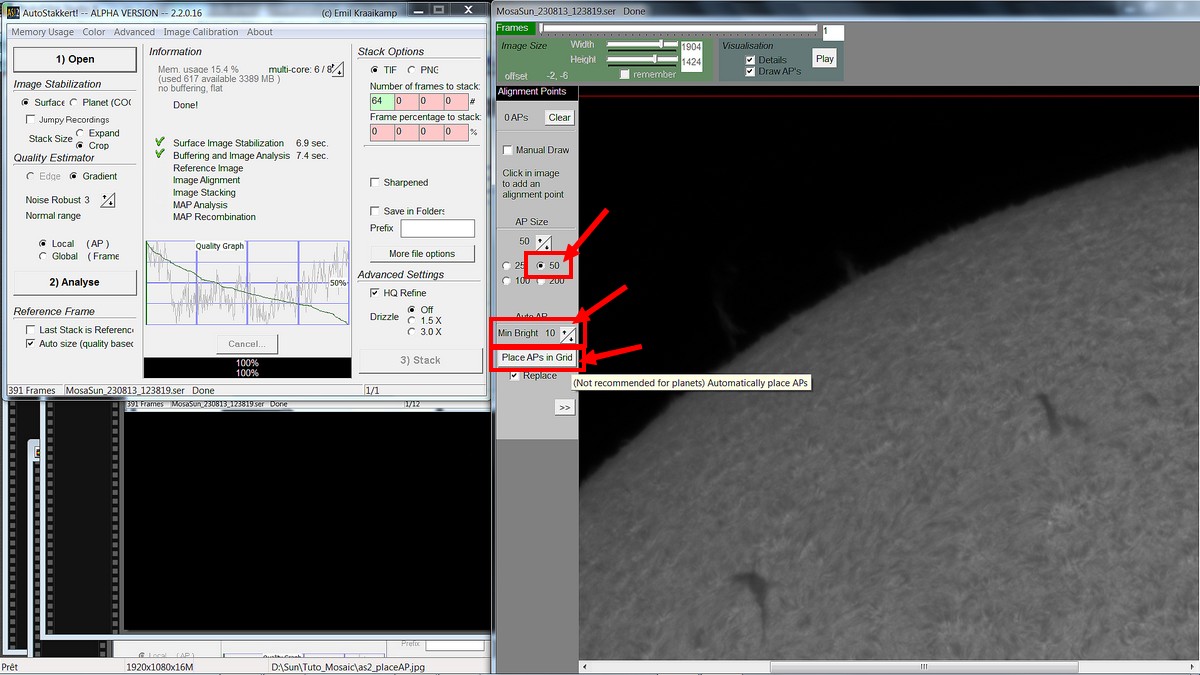Click the frame number field showing 1
Screen dimensions: 1200x675
(832, 32)
